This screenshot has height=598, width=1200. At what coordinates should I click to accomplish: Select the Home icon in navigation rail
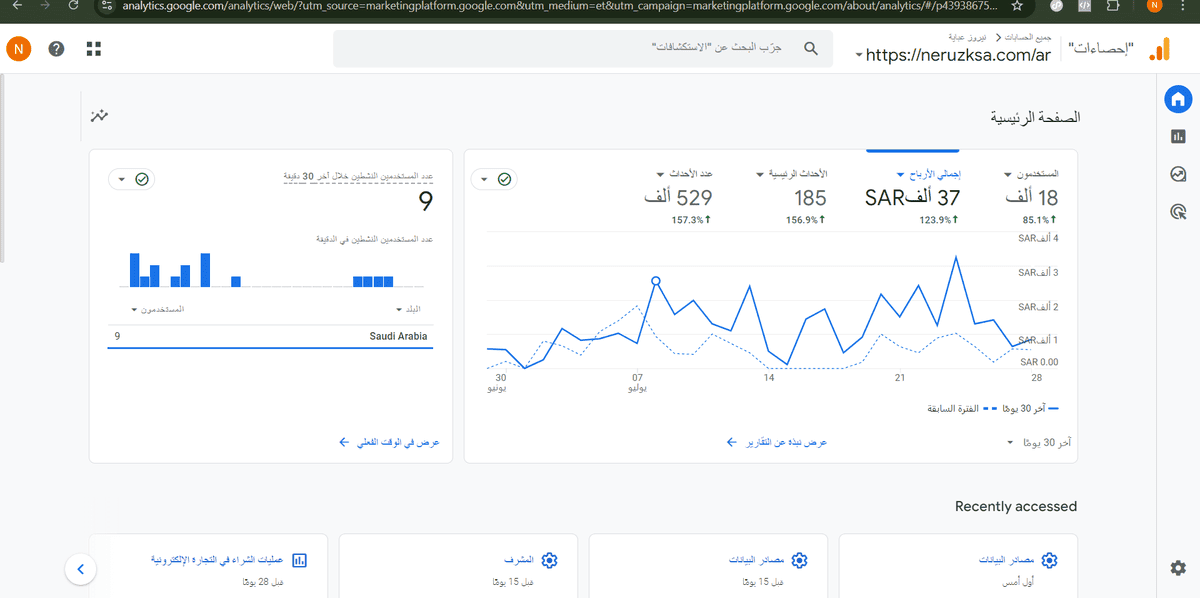[x=1177, y=98]
